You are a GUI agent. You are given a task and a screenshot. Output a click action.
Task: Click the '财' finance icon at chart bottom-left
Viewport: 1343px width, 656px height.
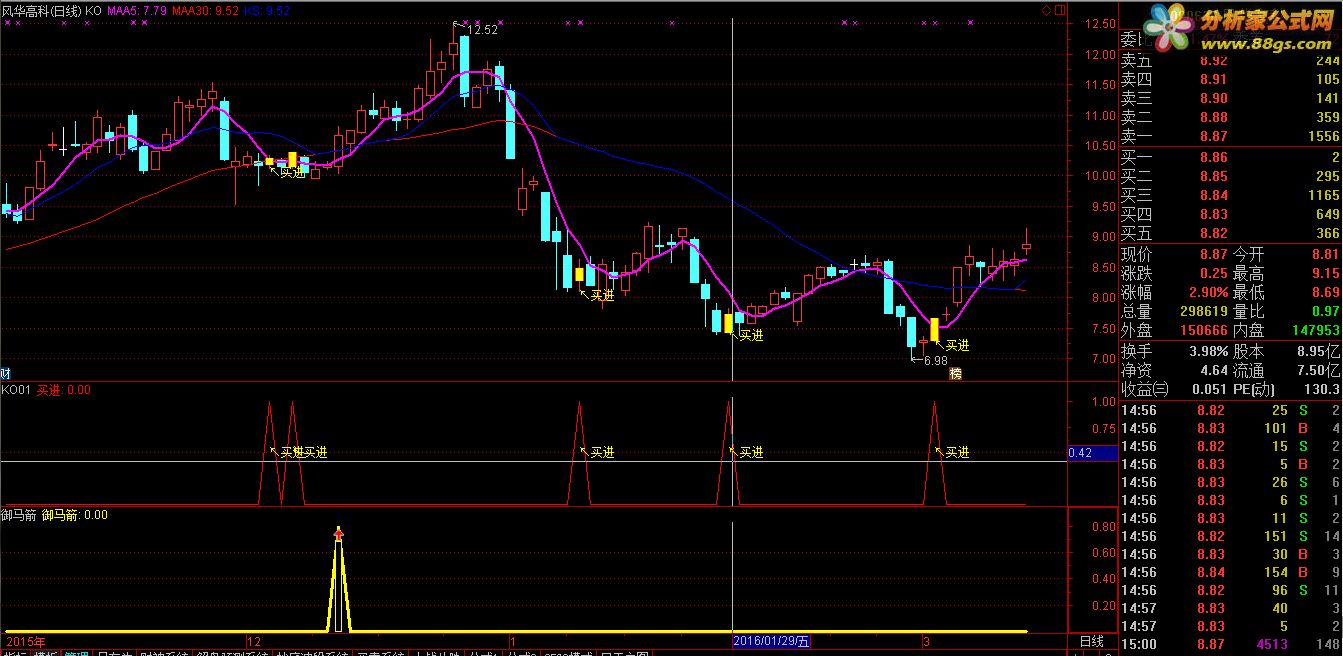(x=6, y=374)
